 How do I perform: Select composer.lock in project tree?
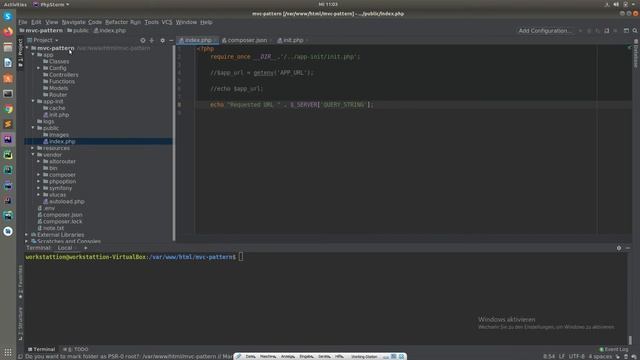click(60, 221)
